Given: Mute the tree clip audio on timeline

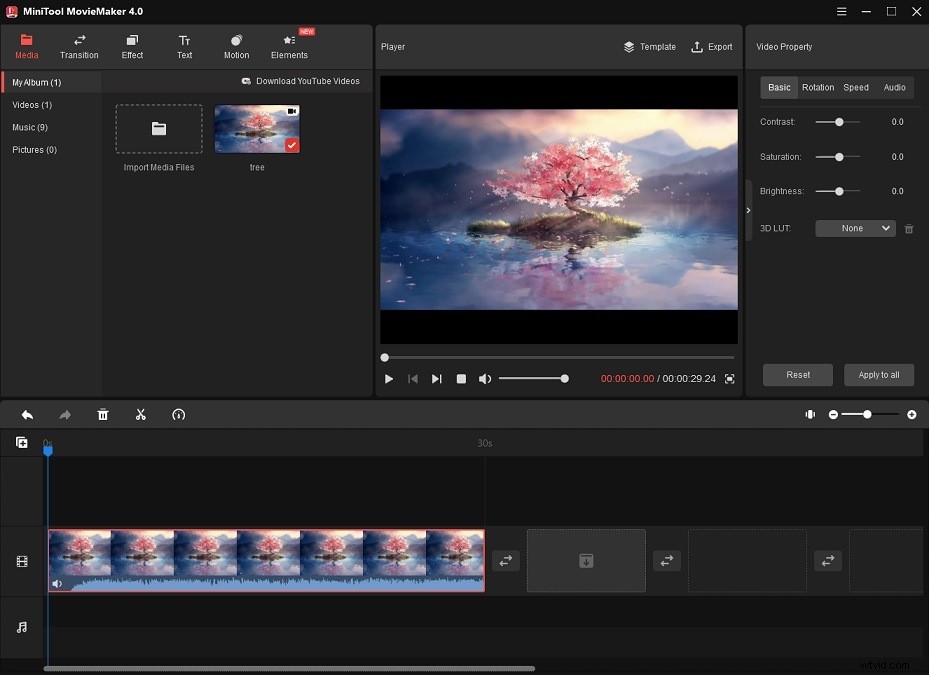Looking at the screenshot, I should (57, 583).
